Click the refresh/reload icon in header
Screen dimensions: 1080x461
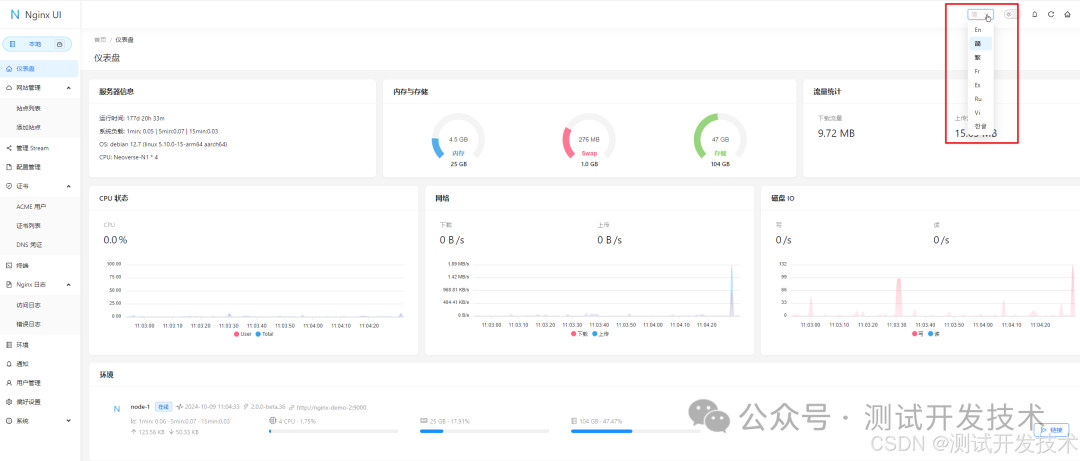pos(1051,14)
